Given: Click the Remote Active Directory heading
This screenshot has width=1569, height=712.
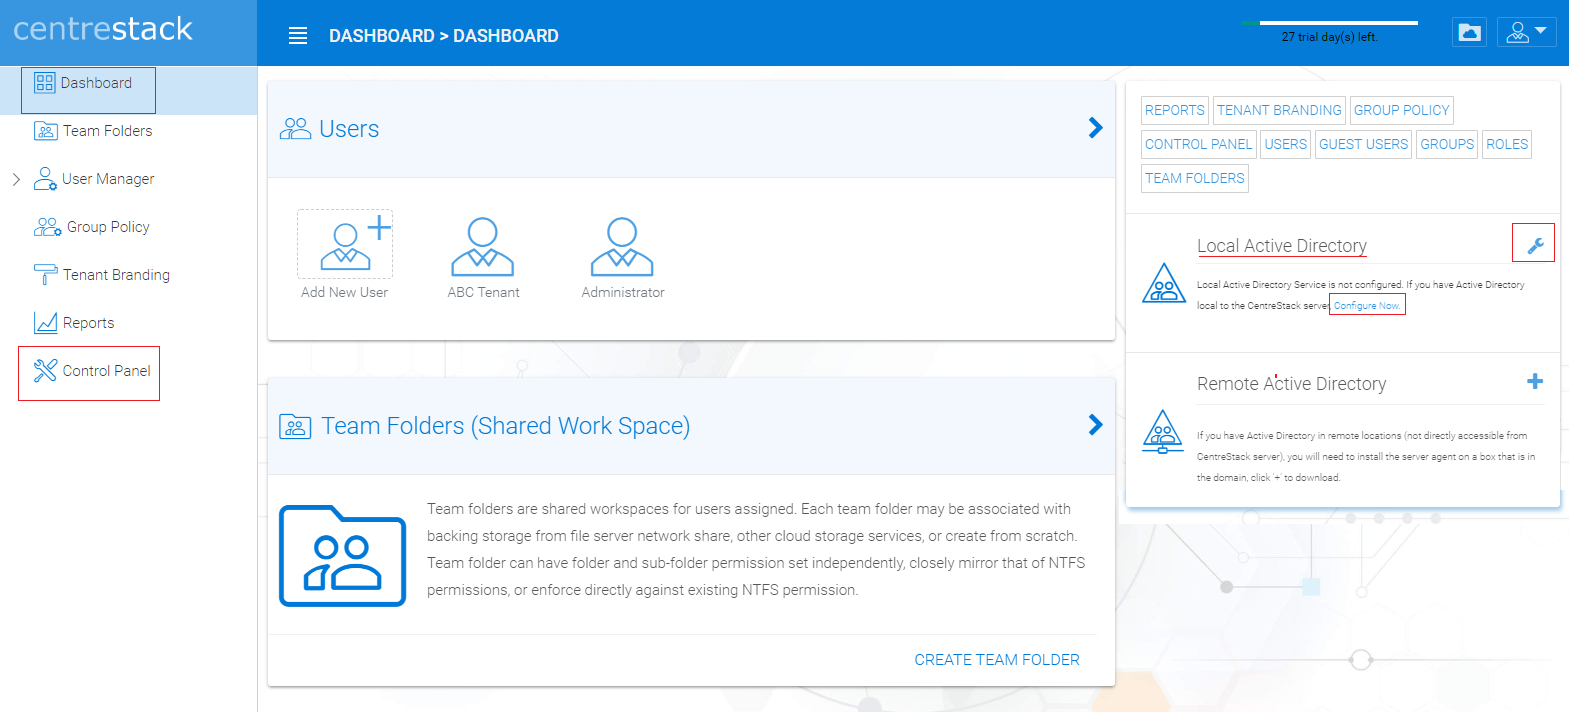Looking at the screenshot, I should click(x=1292, y=384).
